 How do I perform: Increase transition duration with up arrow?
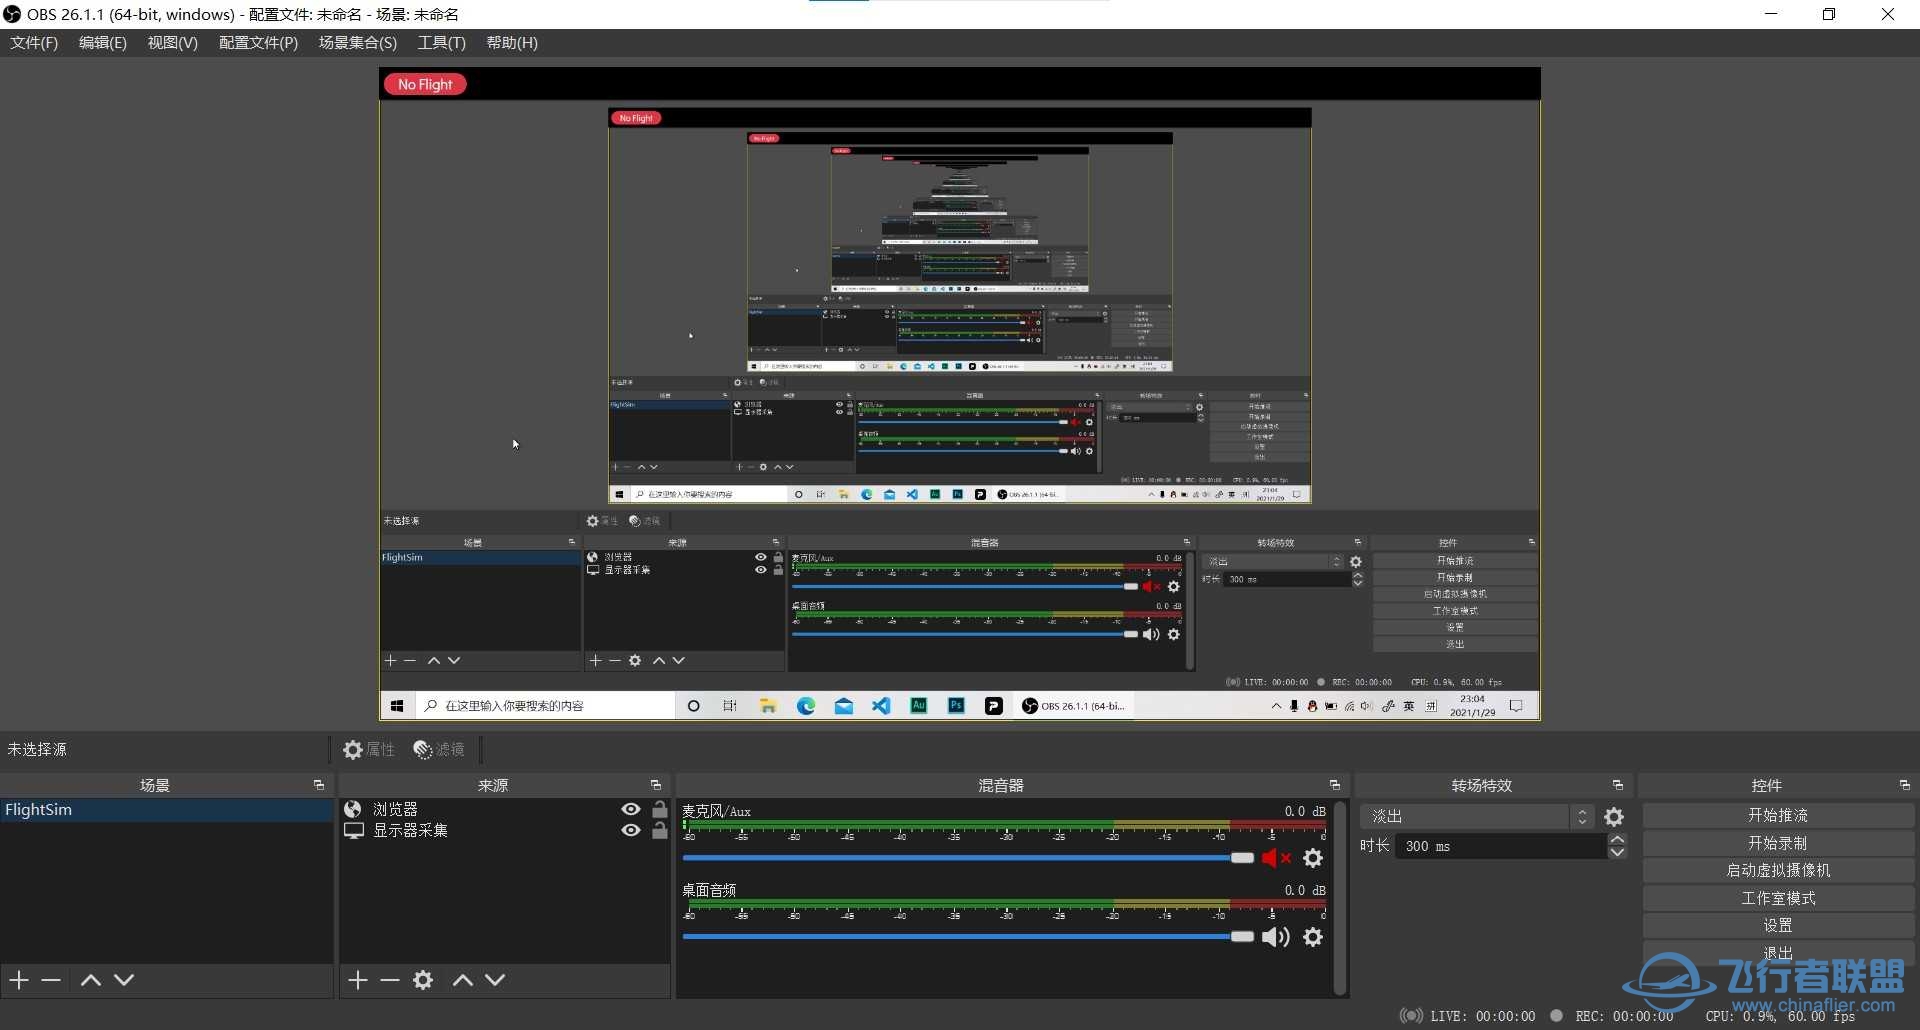click(1617, 840)
